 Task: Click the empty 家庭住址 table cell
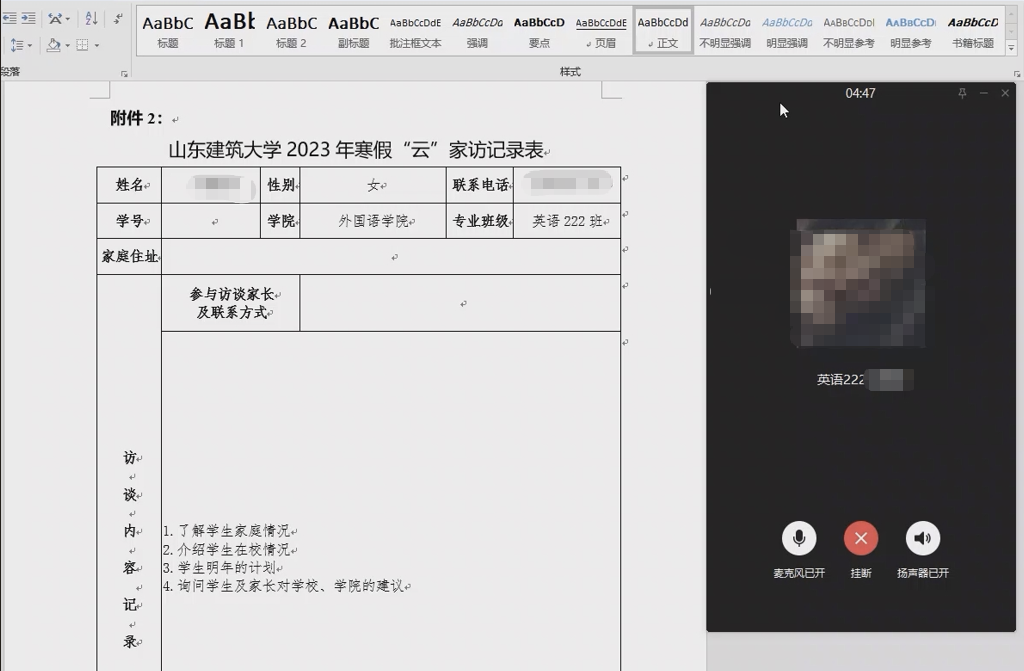click(390, 257)
